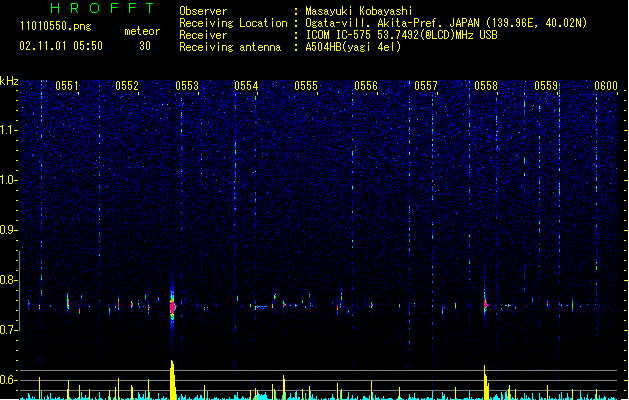The height and width of the screenshot is (400, 629).
Task: Click the 0551 time marker
Action: [x=67, y=86]
